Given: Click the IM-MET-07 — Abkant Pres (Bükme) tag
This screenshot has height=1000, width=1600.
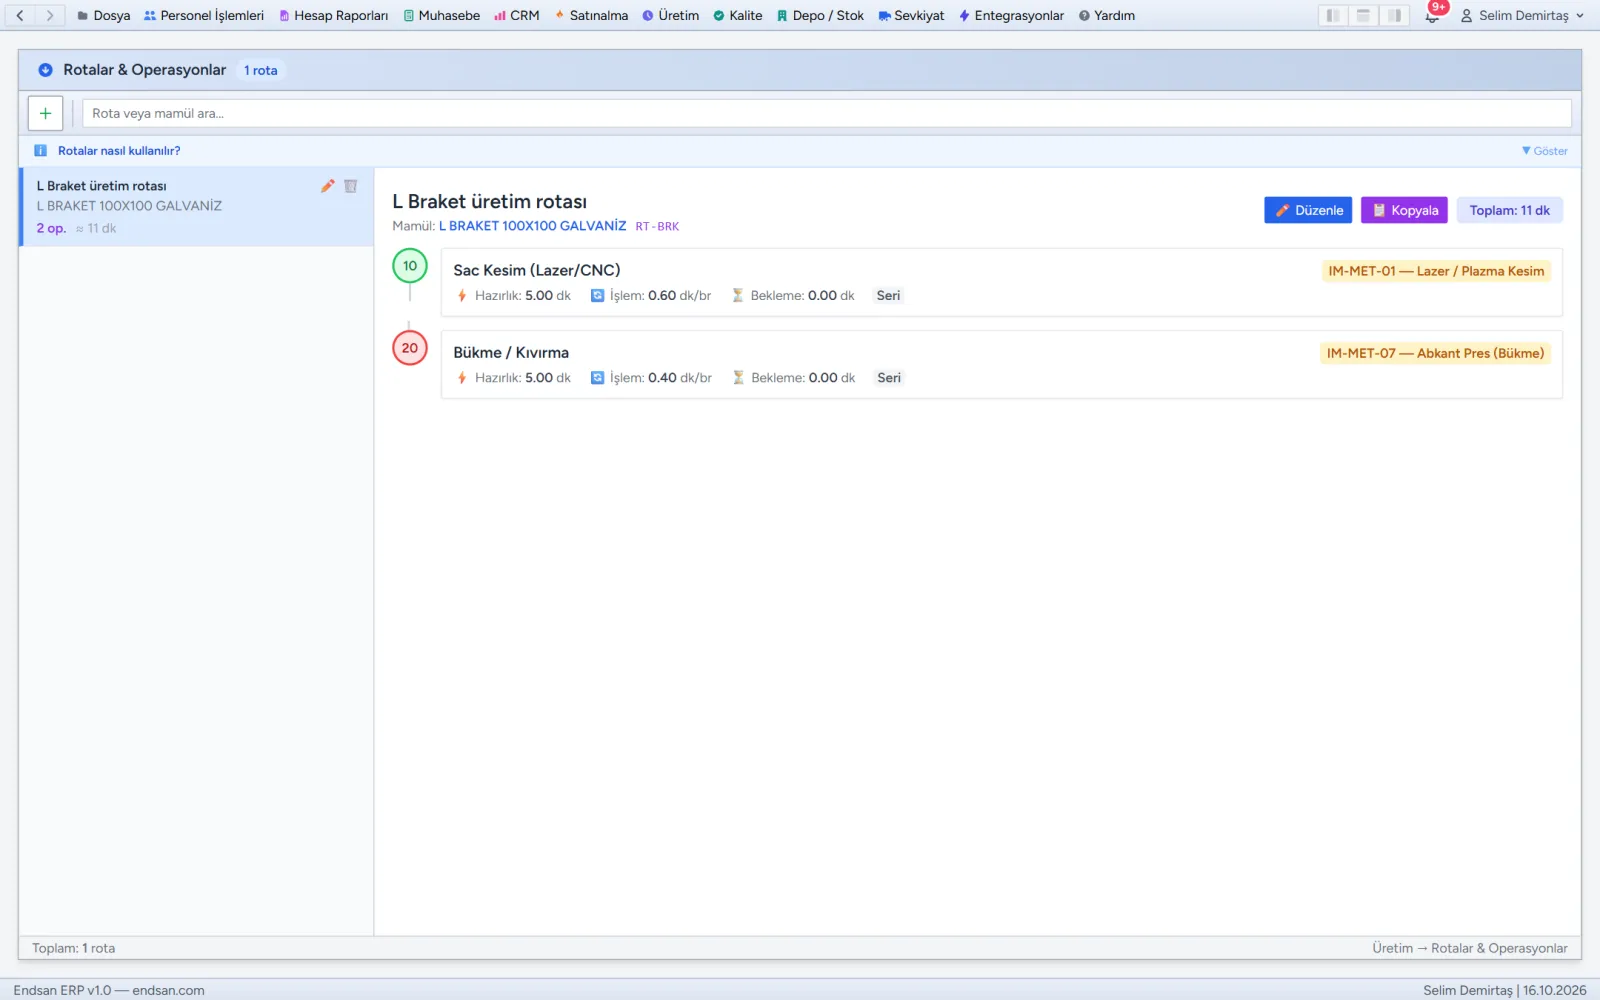Looking at the screenshot, I should [1435, 353].
